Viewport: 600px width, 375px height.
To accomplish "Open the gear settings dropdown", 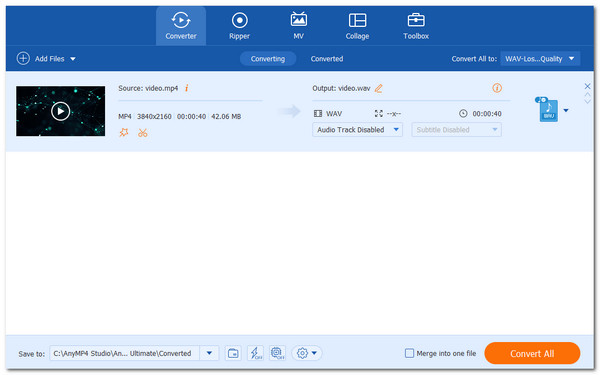I will click(307, 353).
